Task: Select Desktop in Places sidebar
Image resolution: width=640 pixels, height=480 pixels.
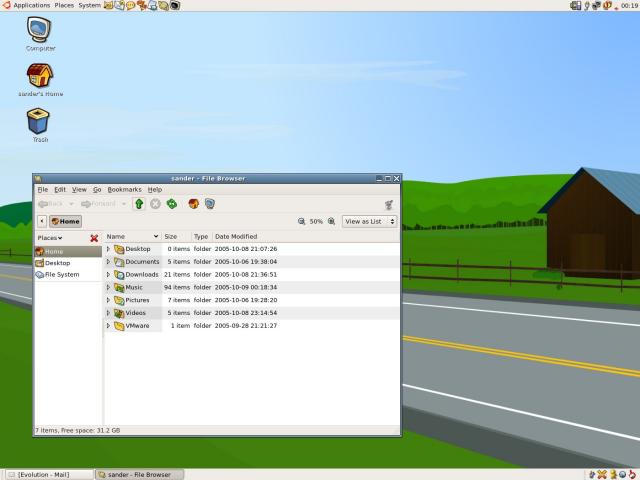Action: 68,263
